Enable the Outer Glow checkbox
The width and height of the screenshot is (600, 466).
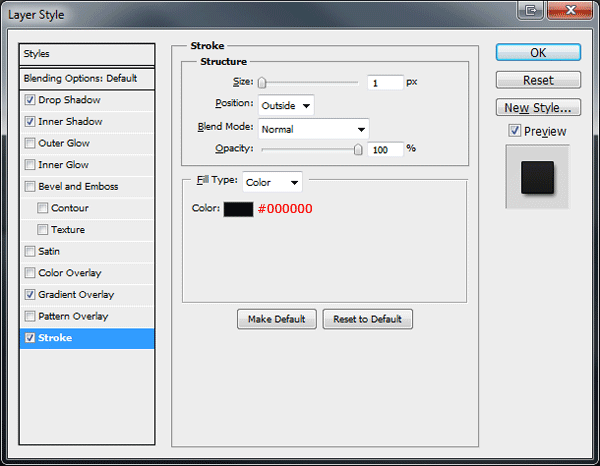point(30,143)
